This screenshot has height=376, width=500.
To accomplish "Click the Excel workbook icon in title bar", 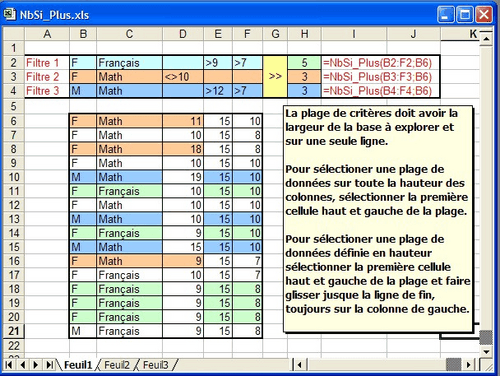I will click(10, 15).
